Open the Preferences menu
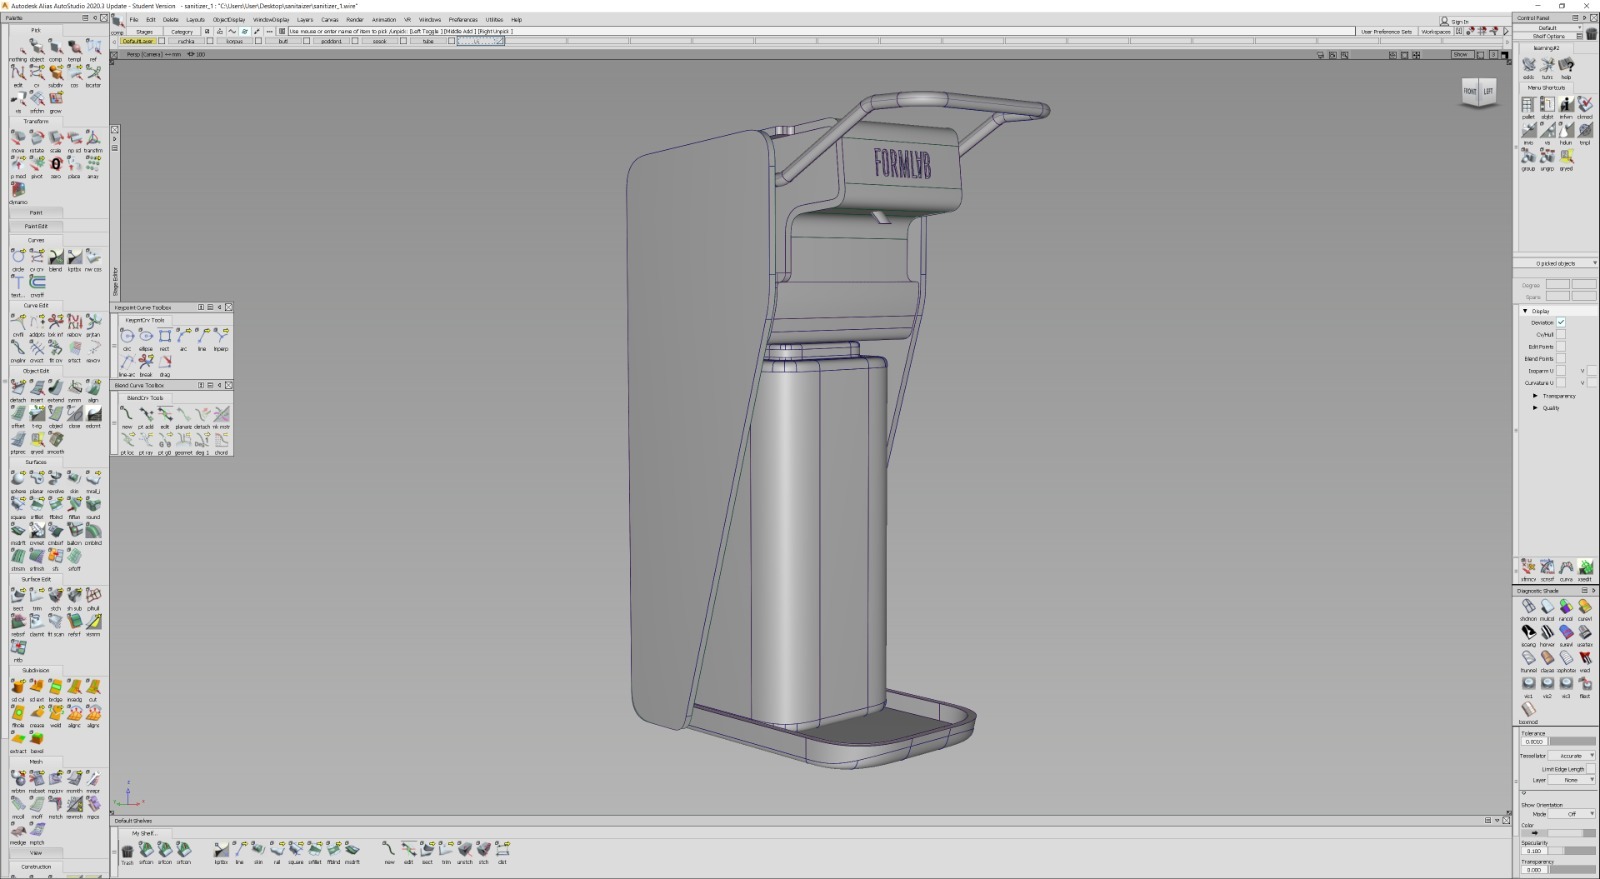 point(462,19)
